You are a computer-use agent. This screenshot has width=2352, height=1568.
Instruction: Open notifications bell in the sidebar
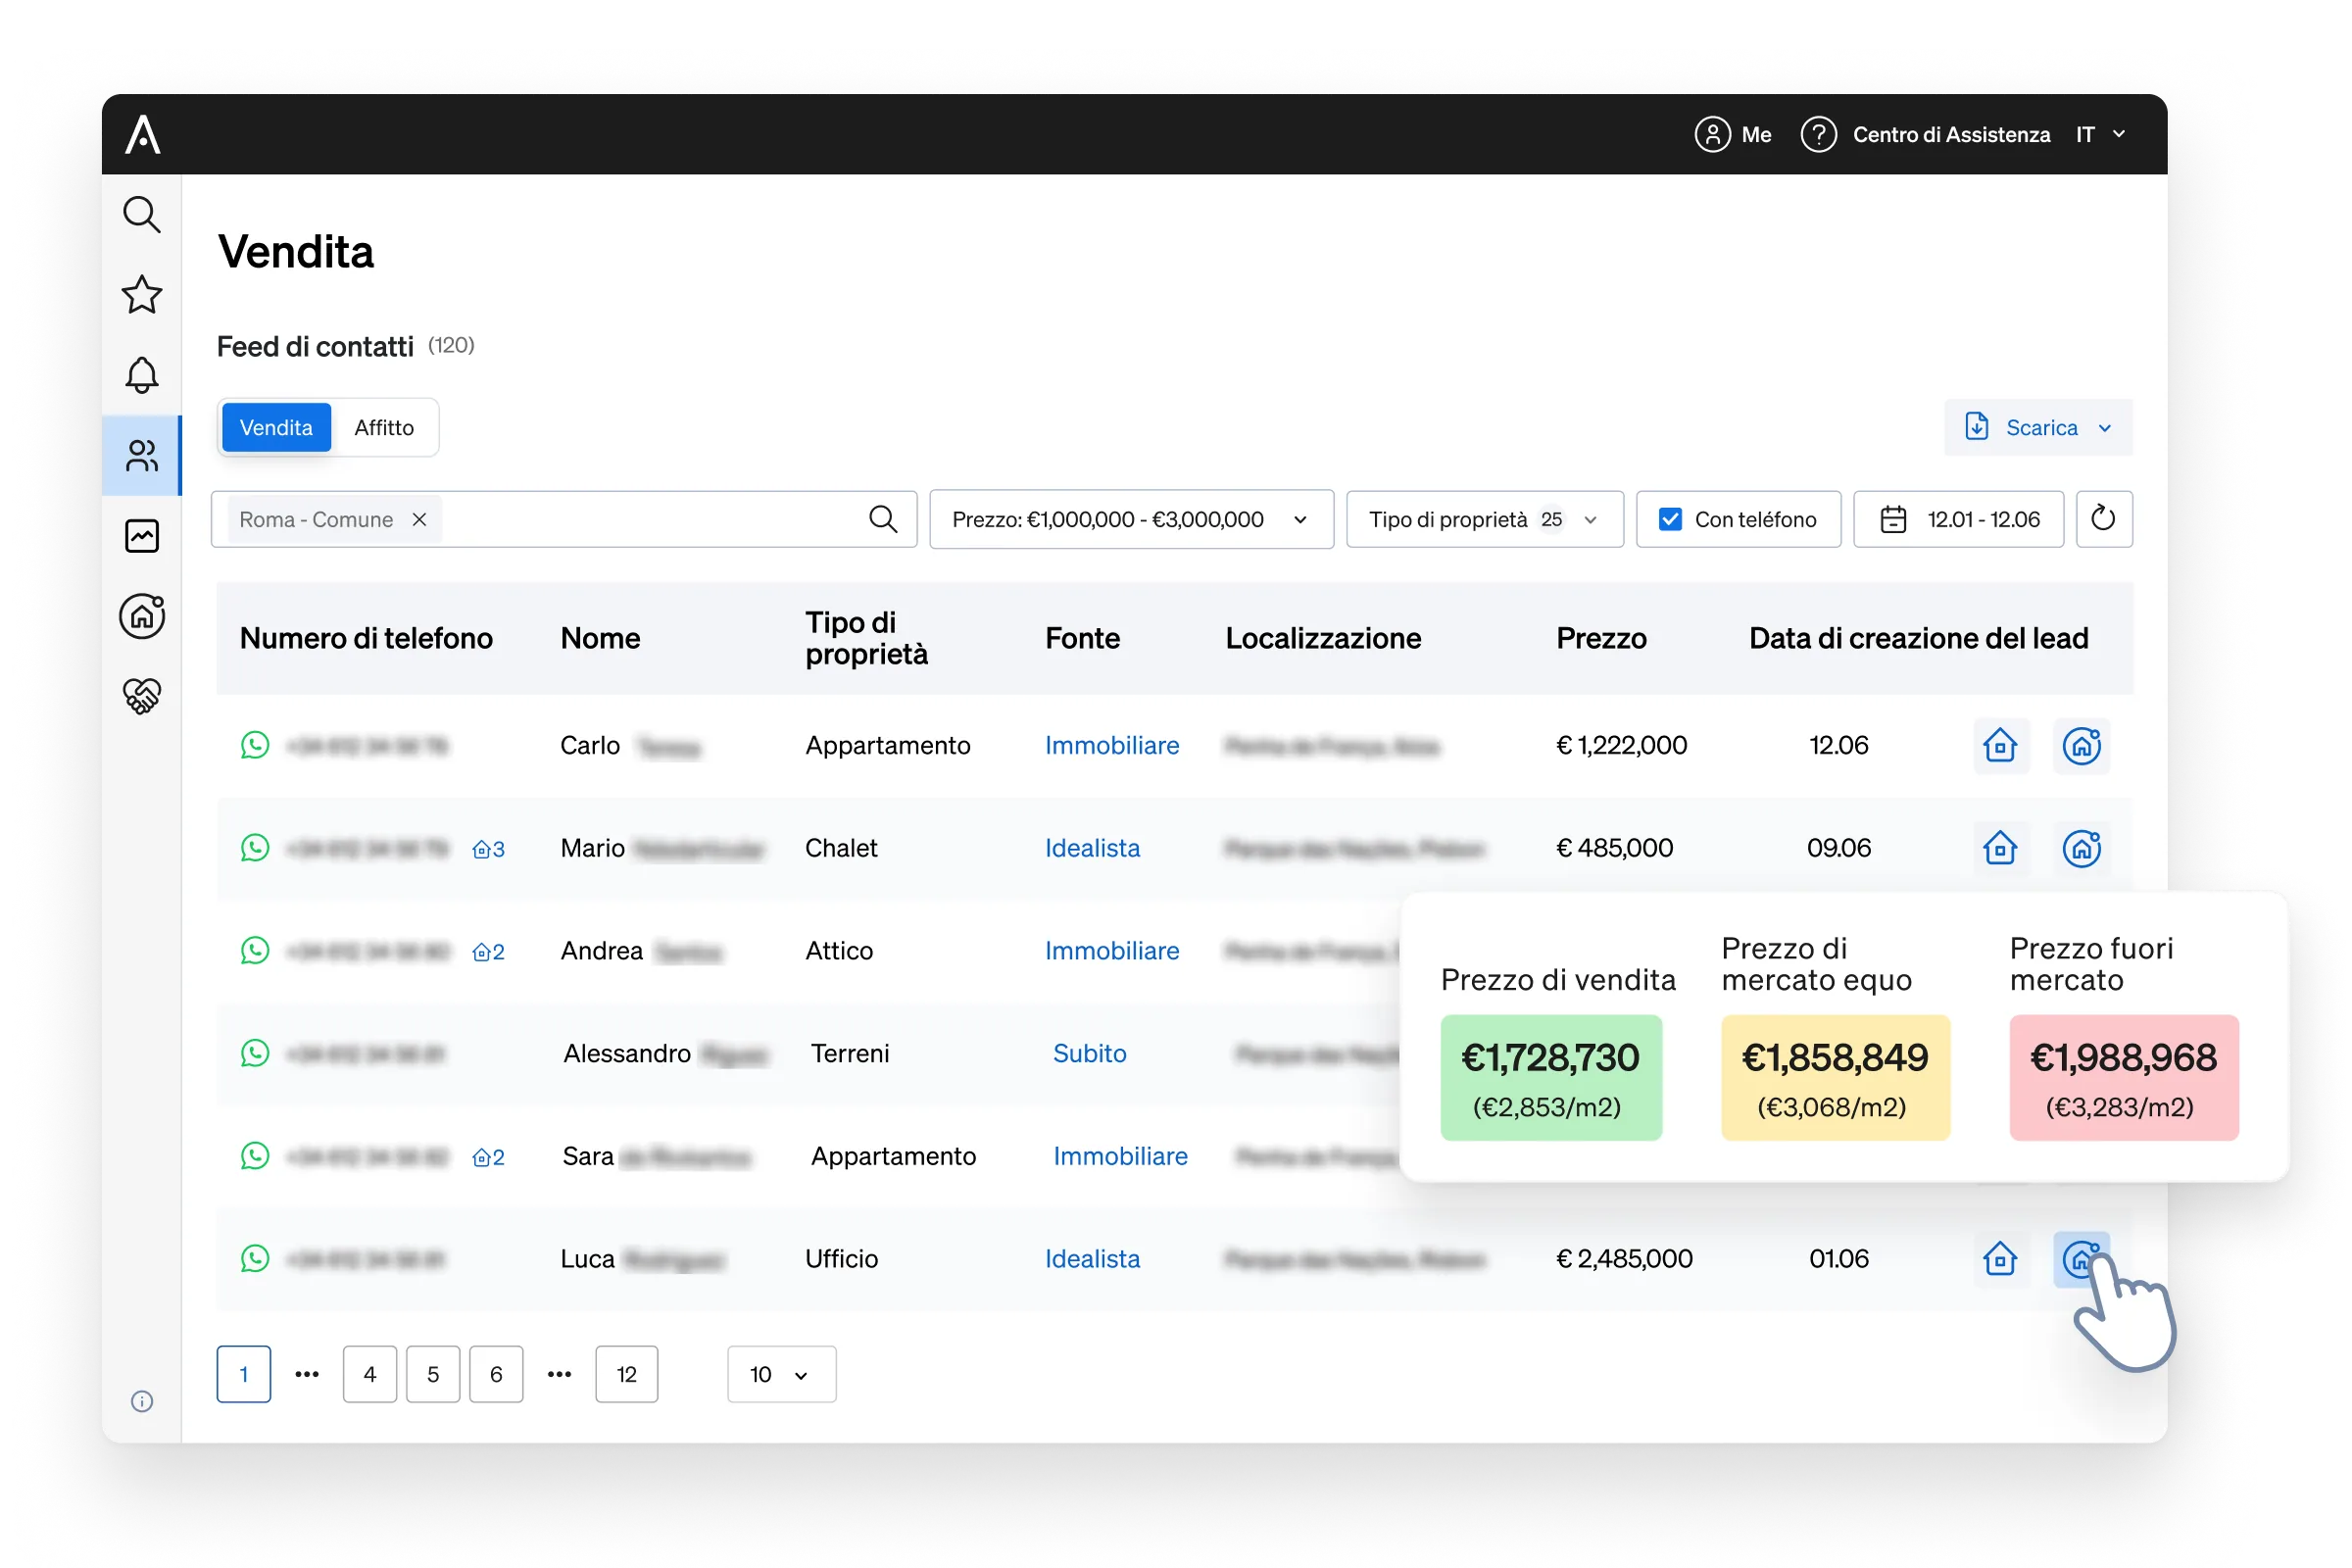142,375
